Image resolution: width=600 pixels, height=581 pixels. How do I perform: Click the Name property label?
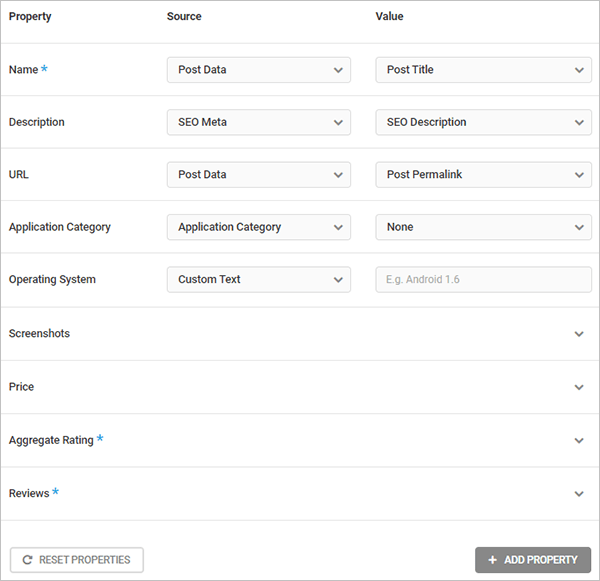point(23,70)
